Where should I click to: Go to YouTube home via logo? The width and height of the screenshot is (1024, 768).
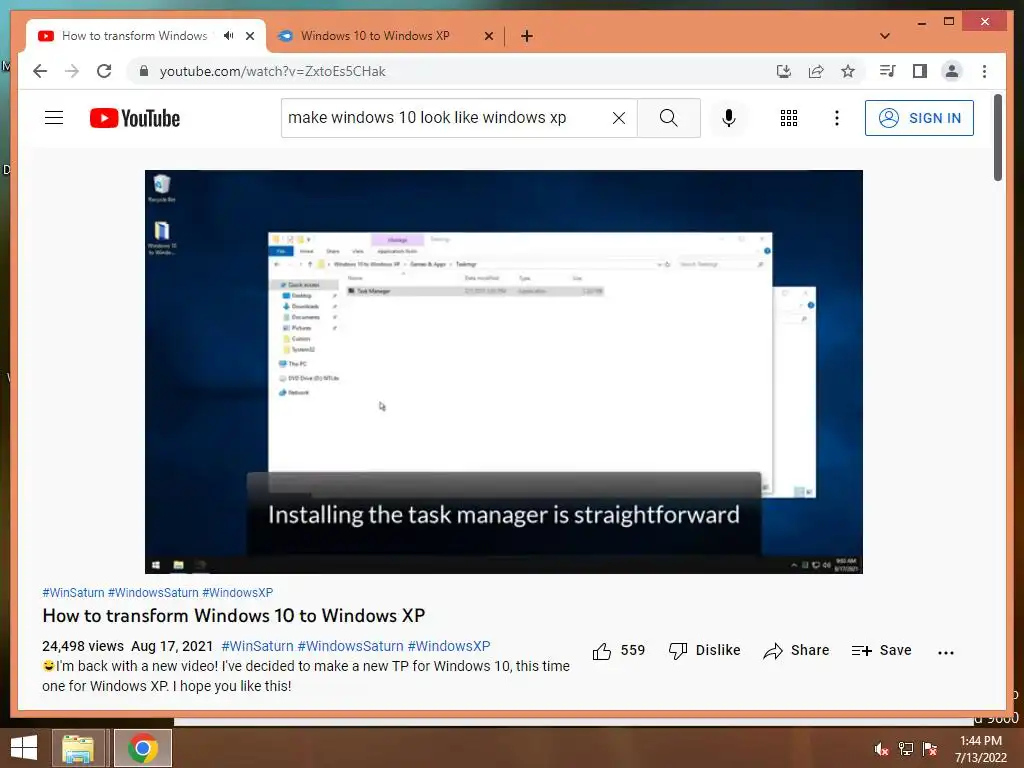pos(135,118)
